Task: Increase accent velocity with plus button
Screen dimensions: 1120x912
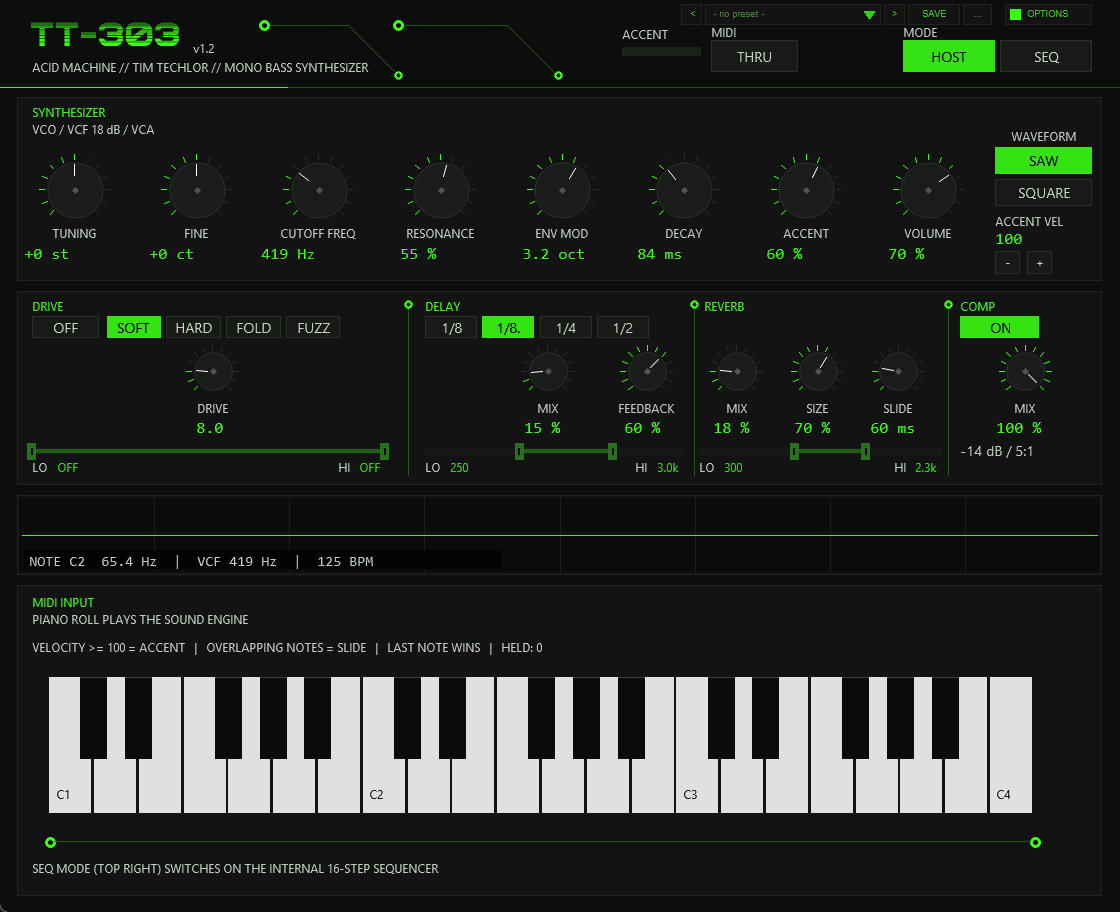Action: pos(1039,263)
